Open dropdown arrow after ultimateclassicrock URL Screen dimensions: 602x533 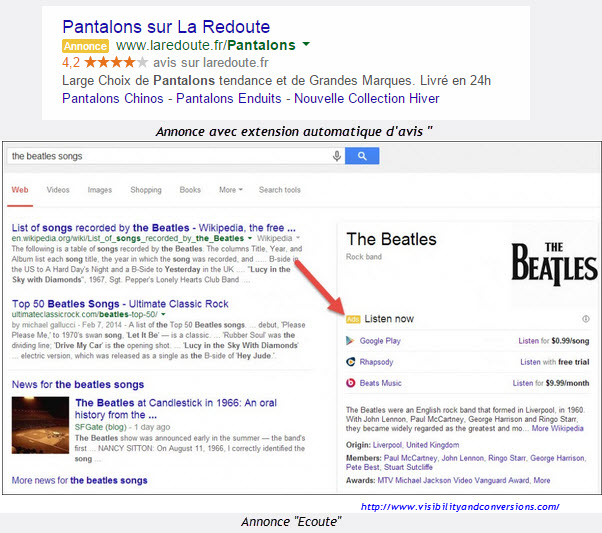coord(163,315)
